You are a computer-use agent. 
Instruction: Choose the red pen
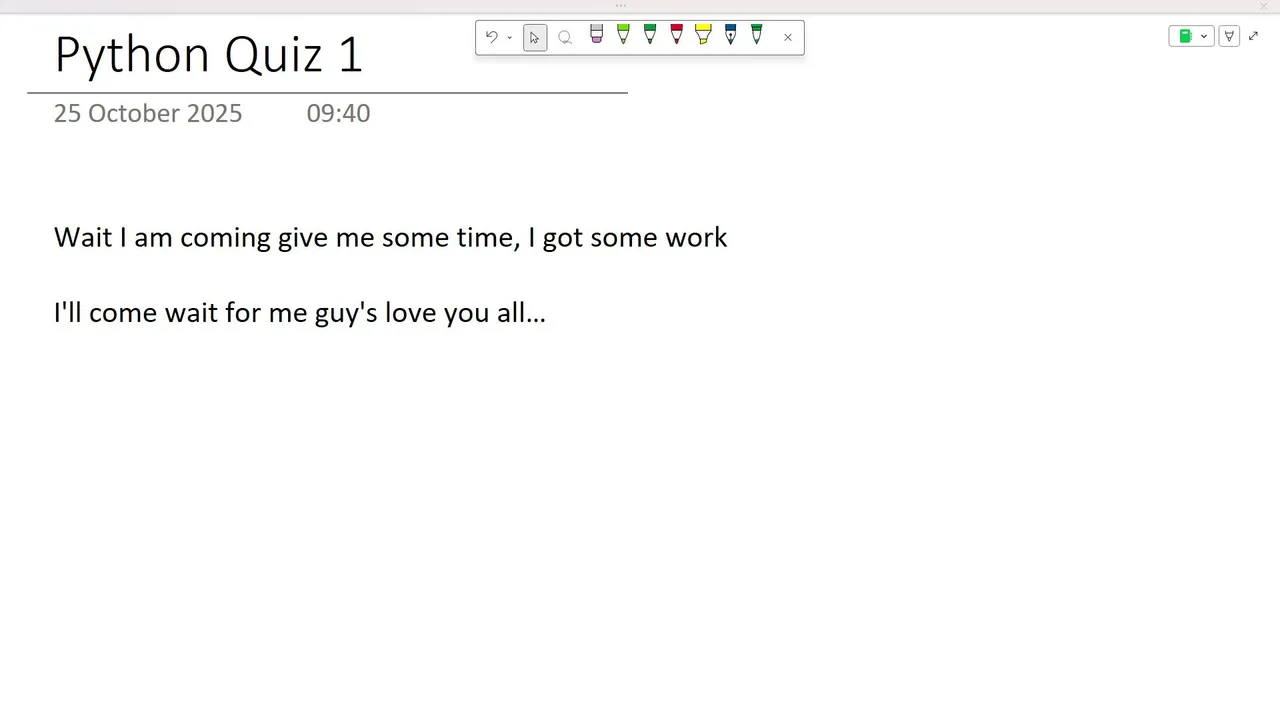coord(676,36)
